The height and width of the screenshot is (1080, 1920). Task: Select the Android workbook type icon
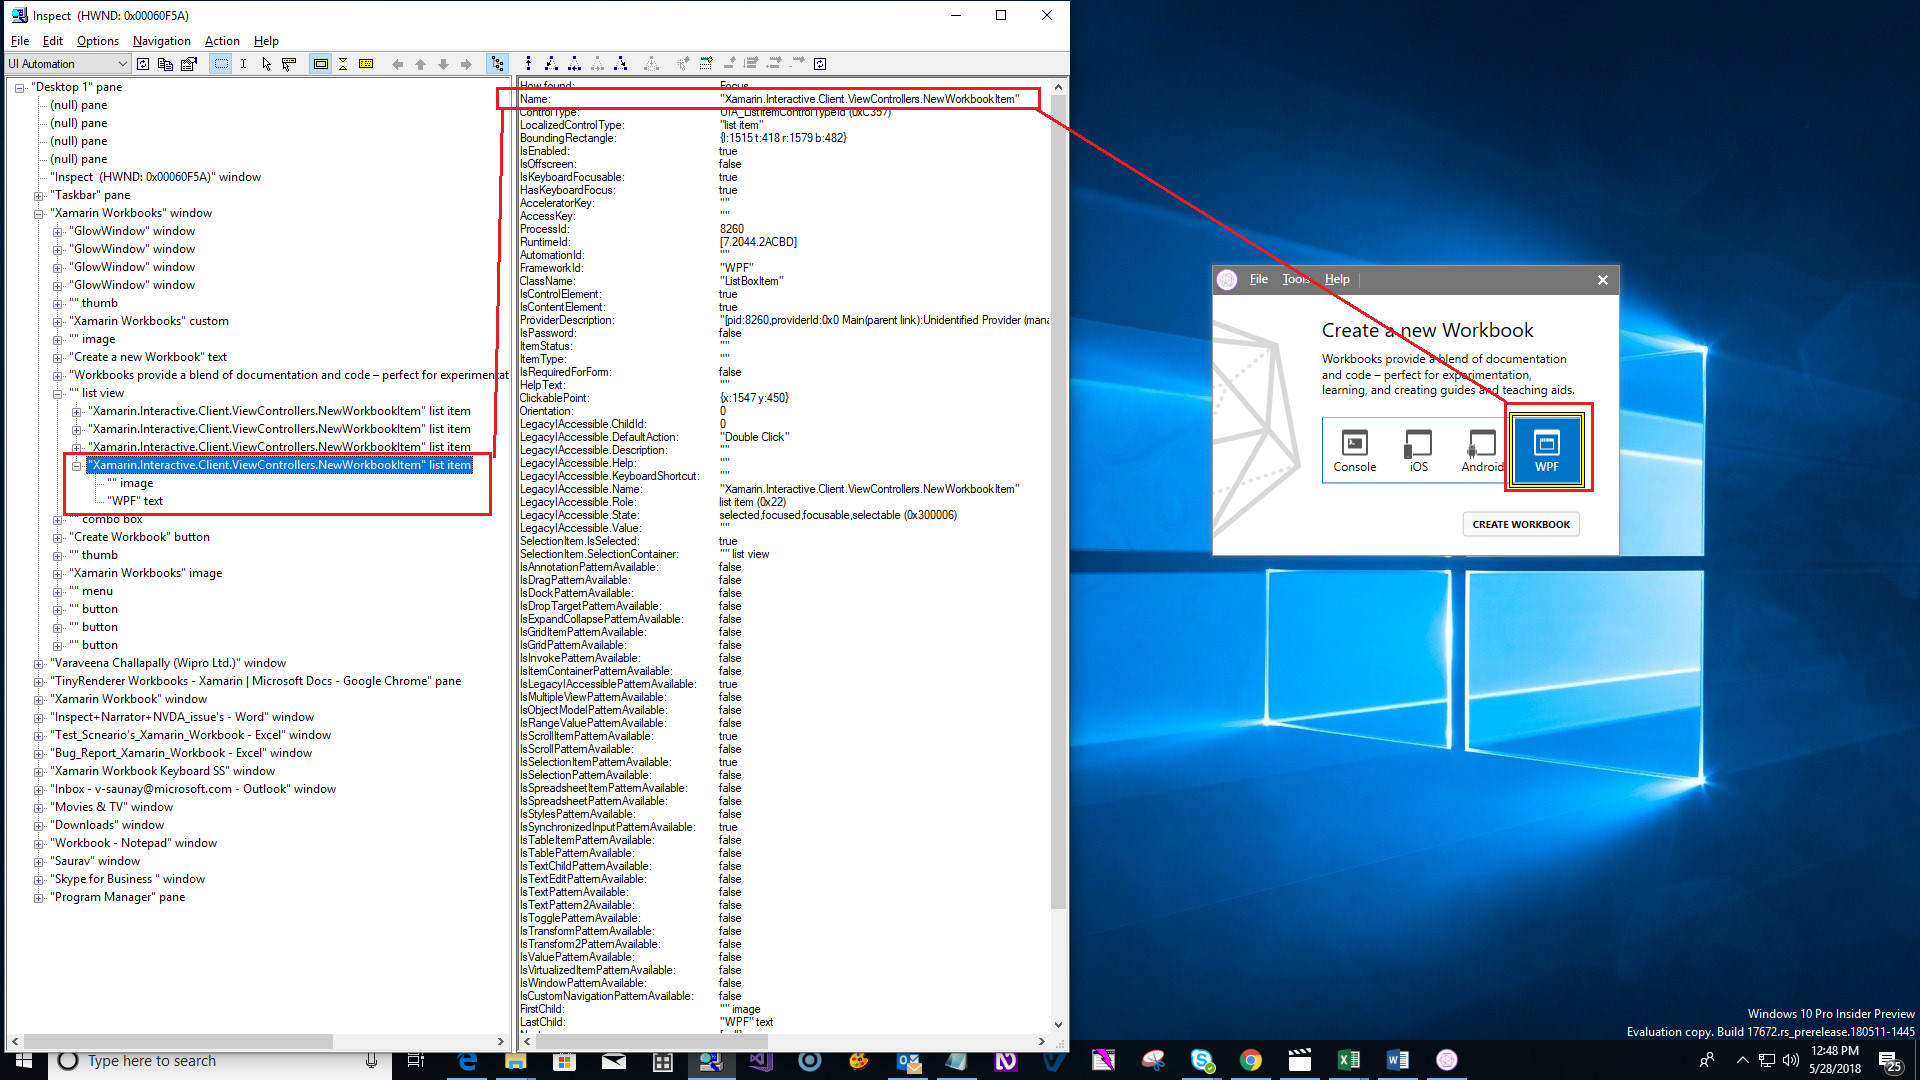(x=1481, y=451)
